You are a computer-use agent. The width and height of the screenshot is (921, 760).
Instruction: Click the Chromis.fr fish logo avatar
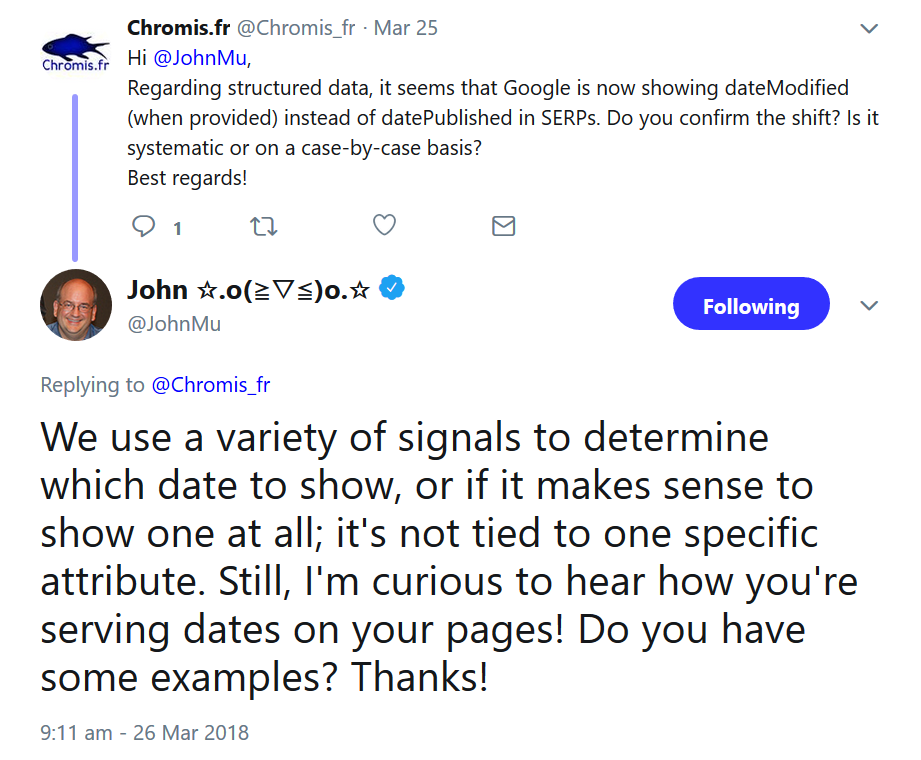click(75, 52)
